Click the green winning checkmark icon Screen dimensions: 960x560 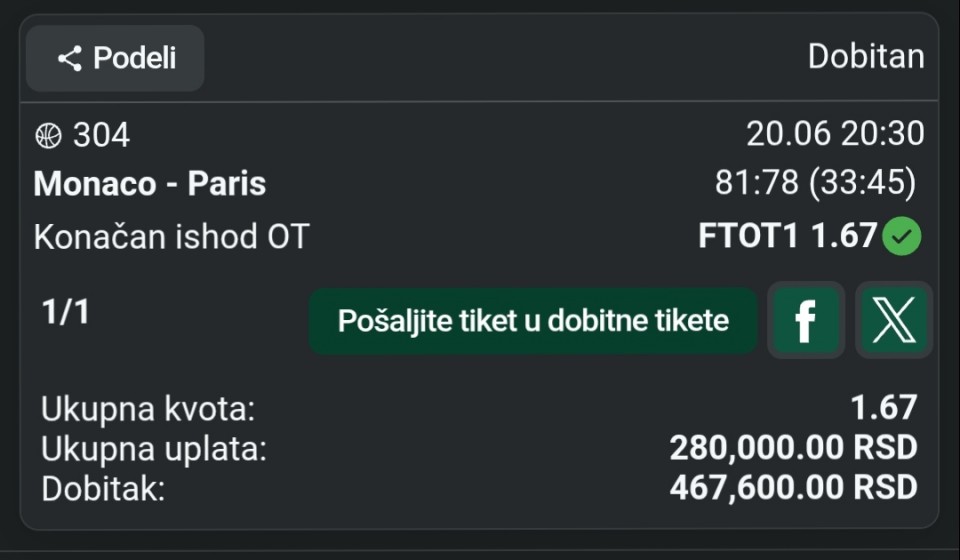(x=901, y=236)
